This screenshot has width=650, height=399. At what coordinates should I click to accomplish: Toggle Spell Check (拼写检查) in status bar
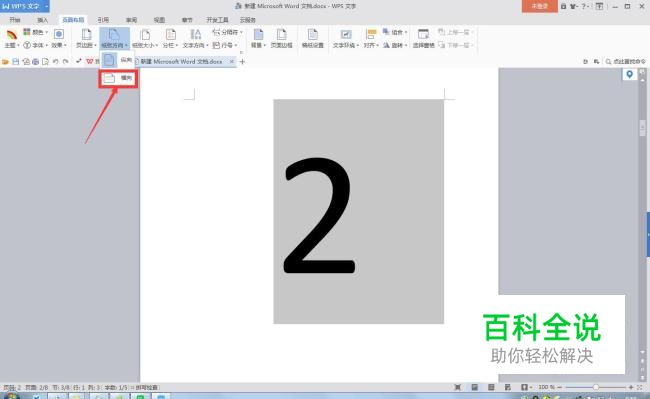tap(145, 387)
